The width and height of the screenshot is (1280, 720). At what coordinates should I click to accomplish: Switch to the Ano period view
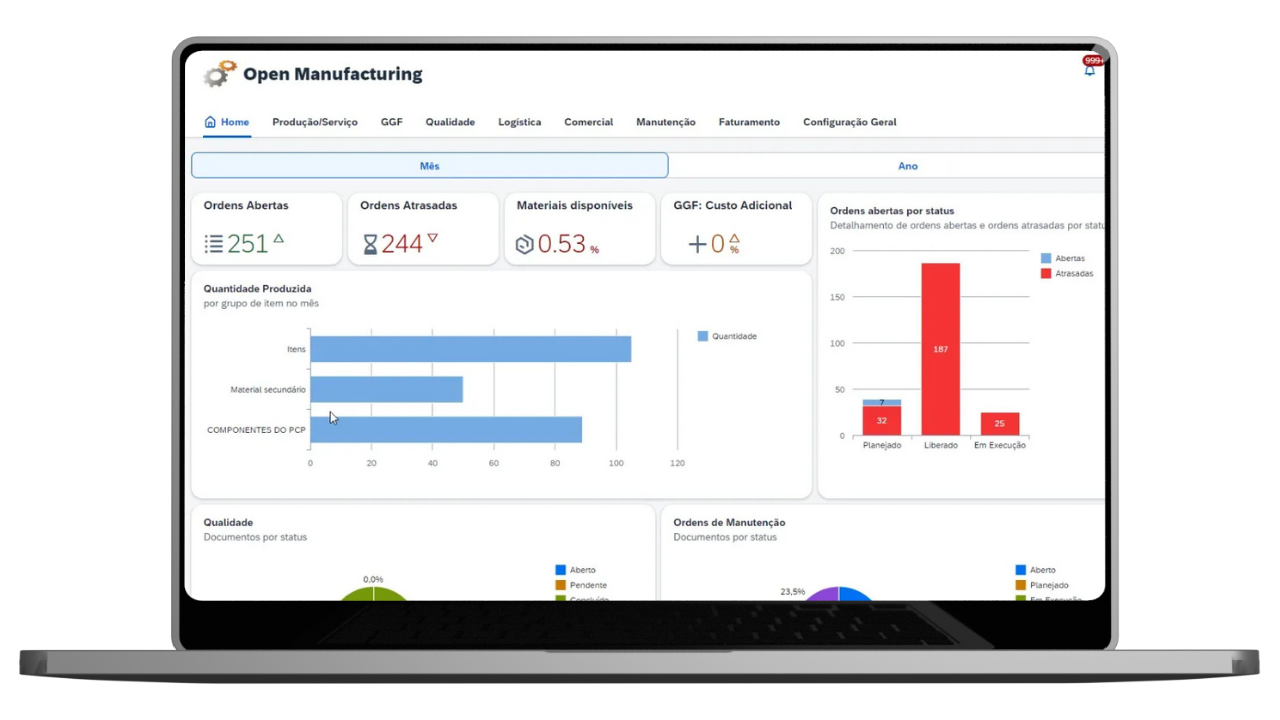point(907,166)
